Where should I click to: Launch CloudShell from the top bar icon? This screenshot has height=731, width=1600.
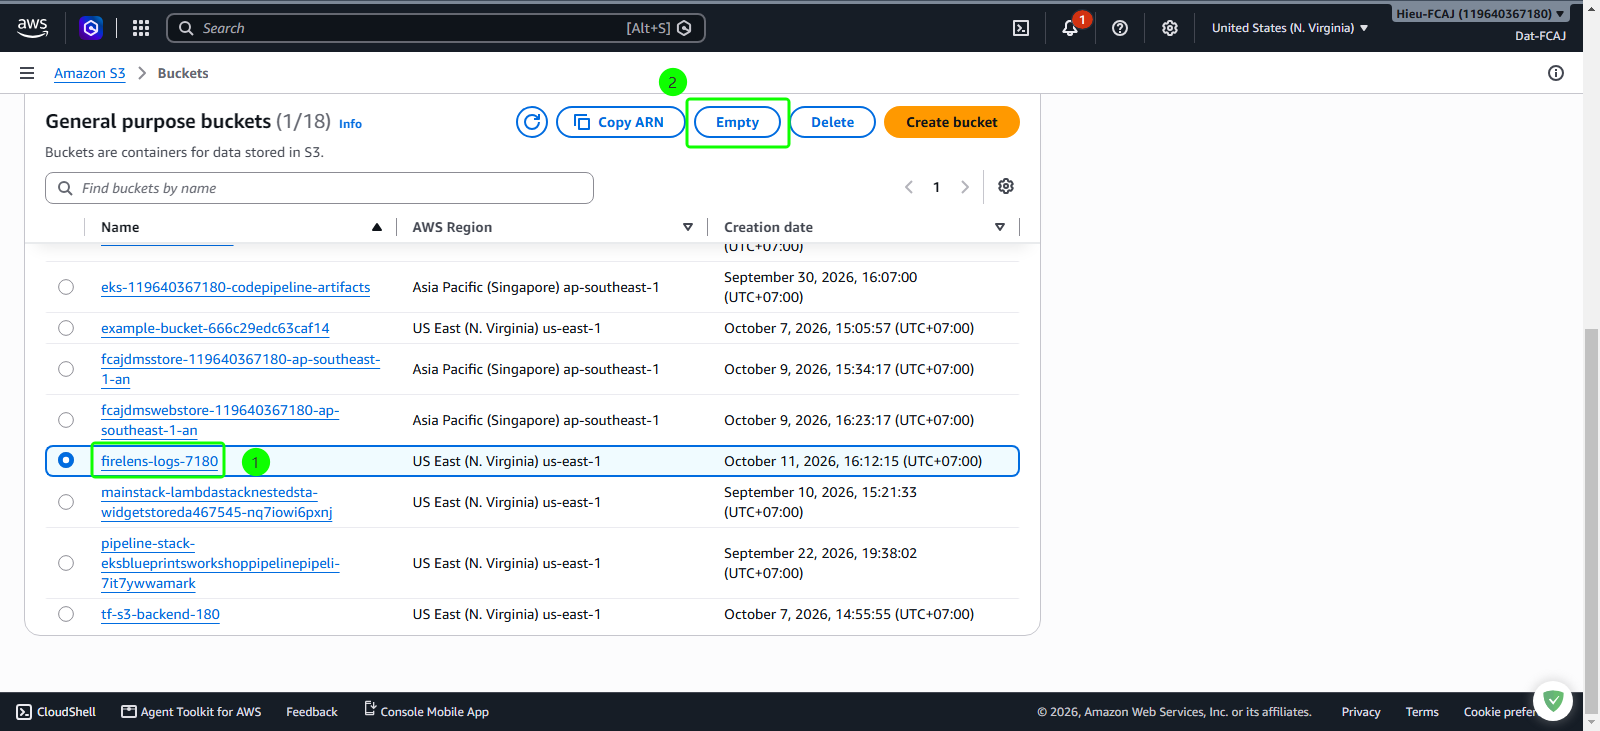[1021, 28]
